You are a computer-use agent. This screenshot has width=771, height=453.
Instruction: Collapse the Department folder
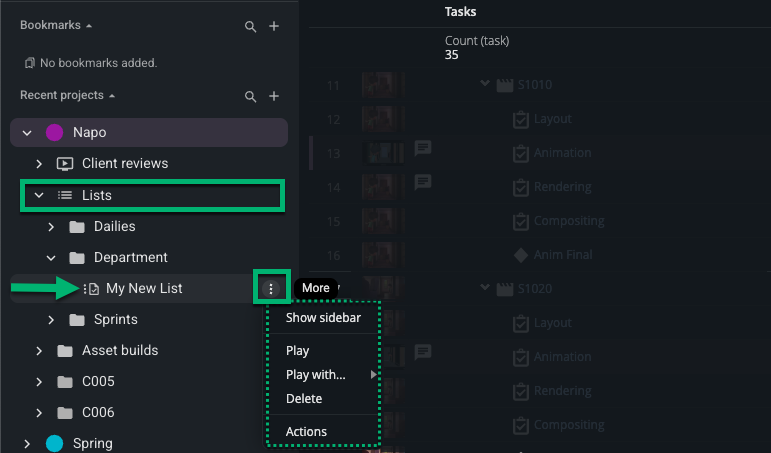[51, 258]
